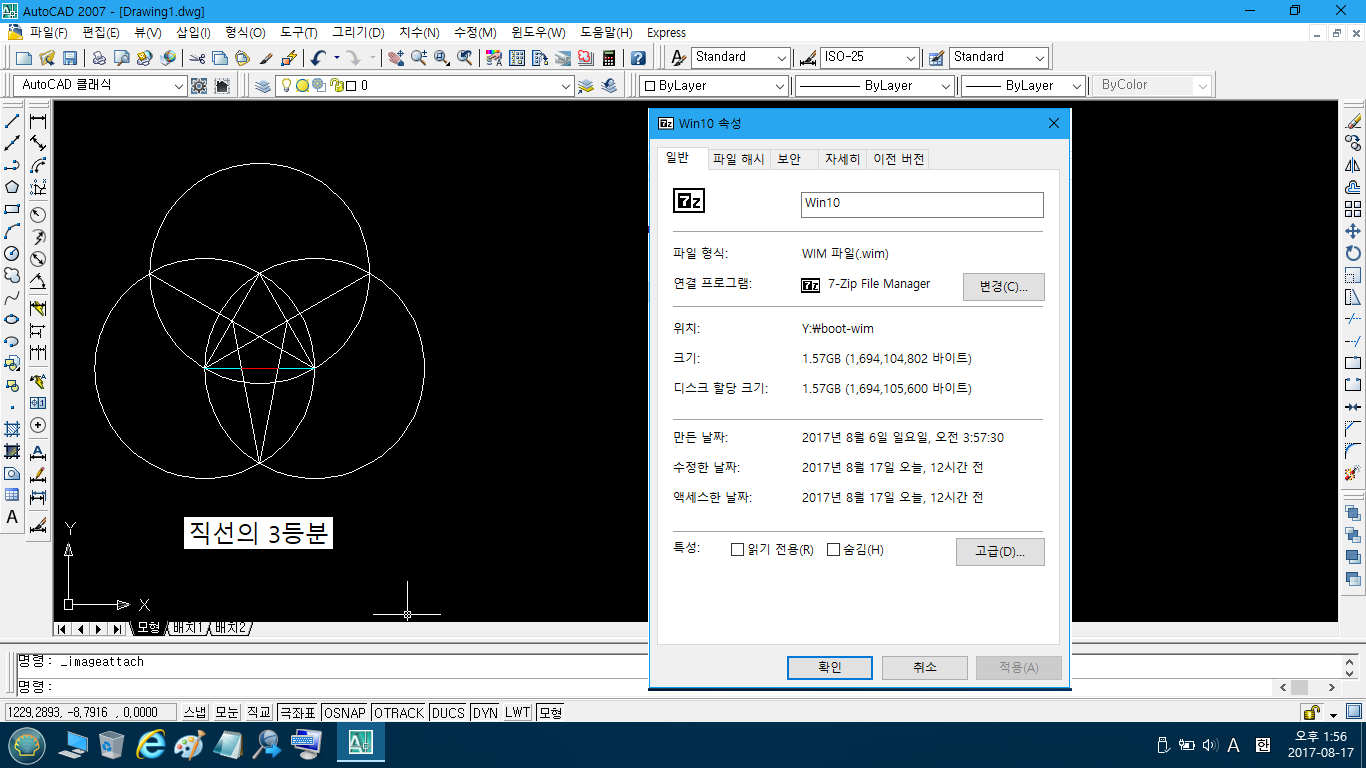1366x768 pixels.
Task: Select the Rotate modify tool
Action: click(x=1353, y=253)
